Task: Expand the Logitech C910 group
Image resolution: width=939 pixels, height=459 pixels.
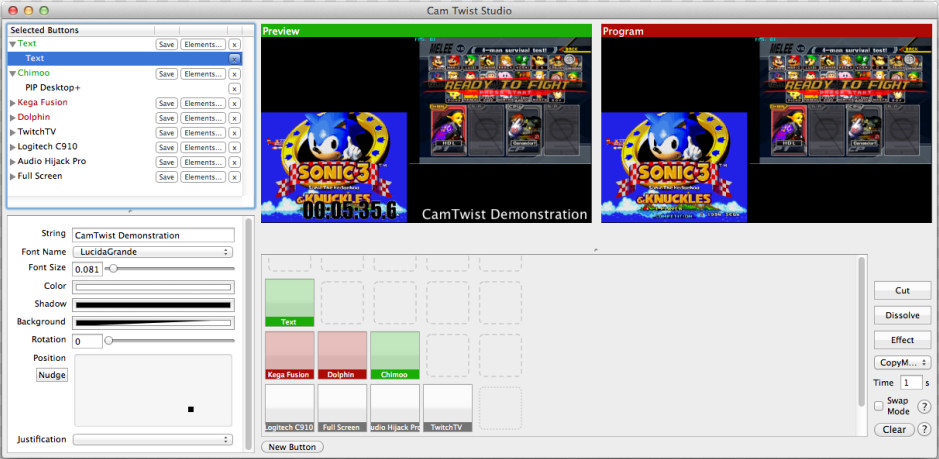Action: 13,147
